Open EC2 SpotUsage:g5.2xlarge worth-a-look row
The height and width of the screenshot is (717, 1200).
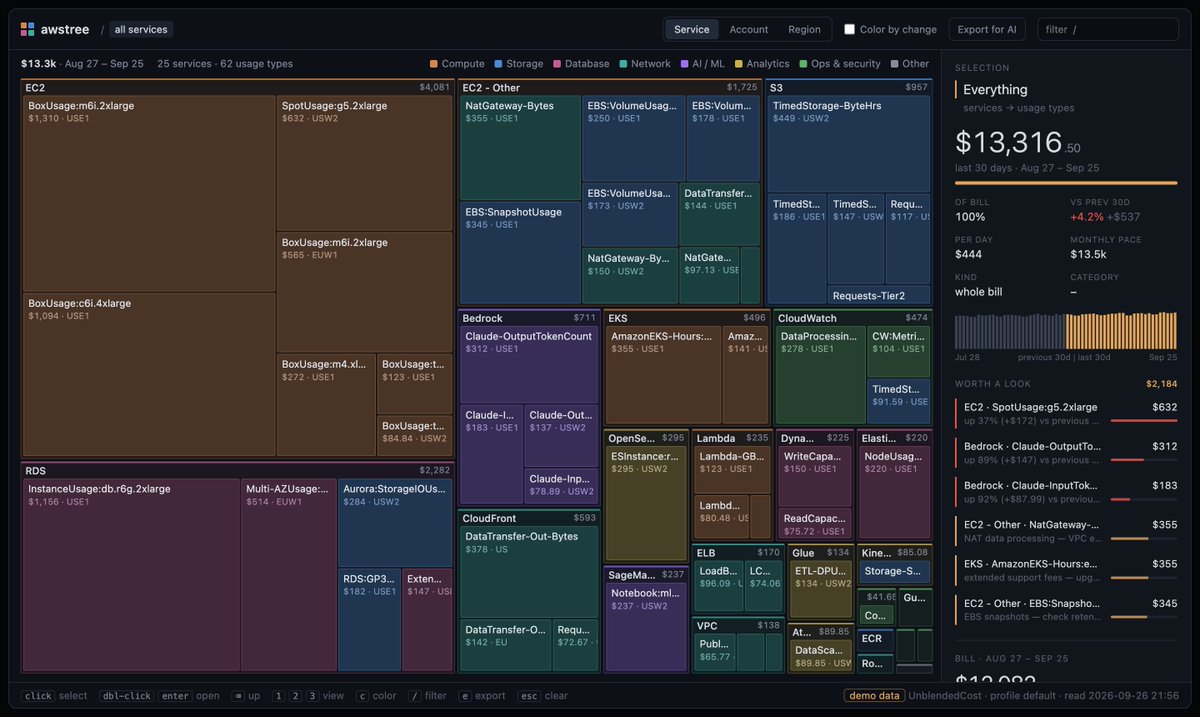(x=1066, y=414)
